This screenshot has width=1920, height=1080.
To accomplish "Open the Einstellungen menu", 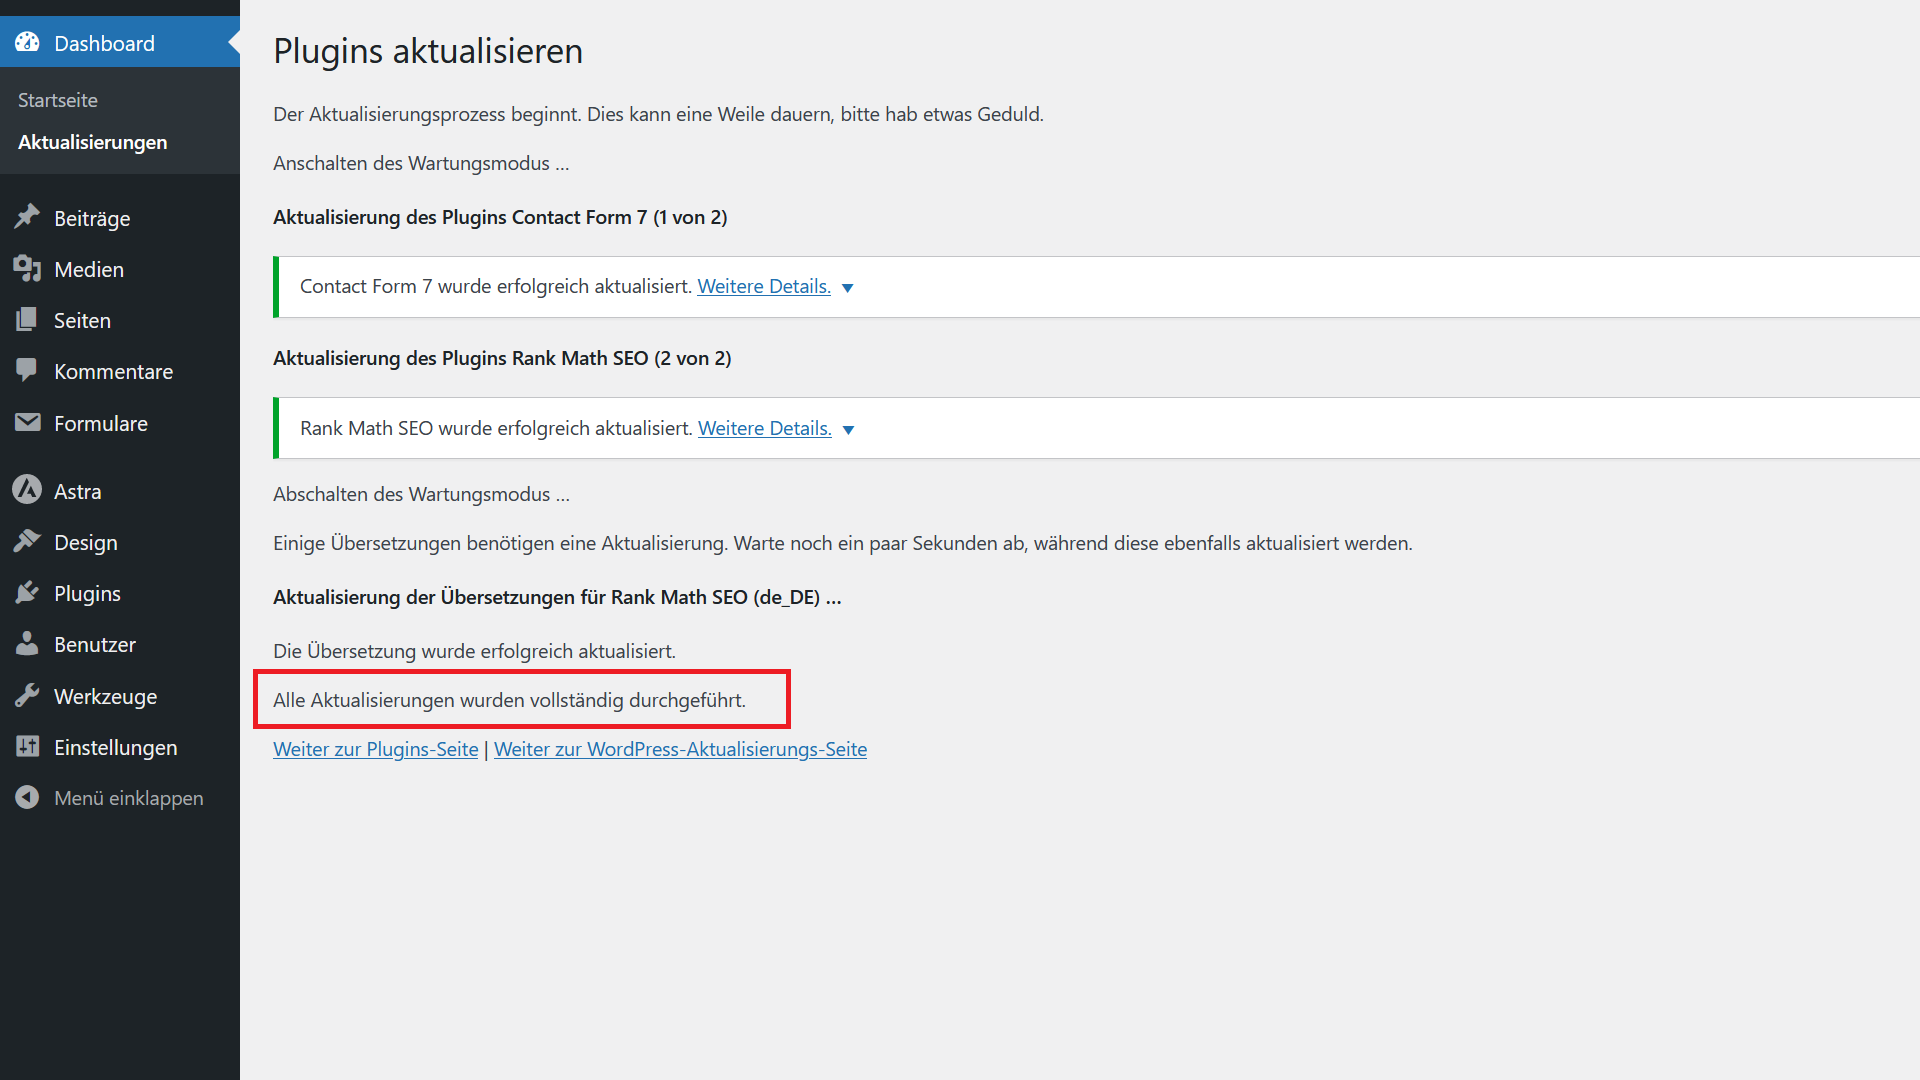I will [120, 747].
